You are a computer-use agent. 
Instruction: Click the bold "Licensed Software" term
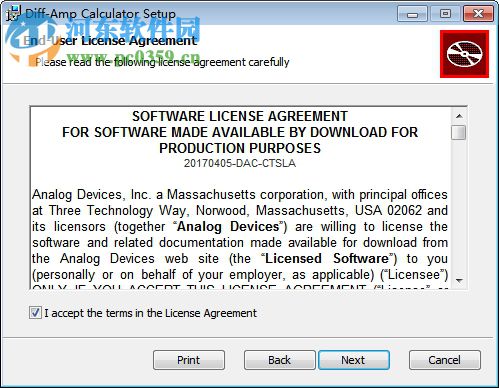[327, 259]
